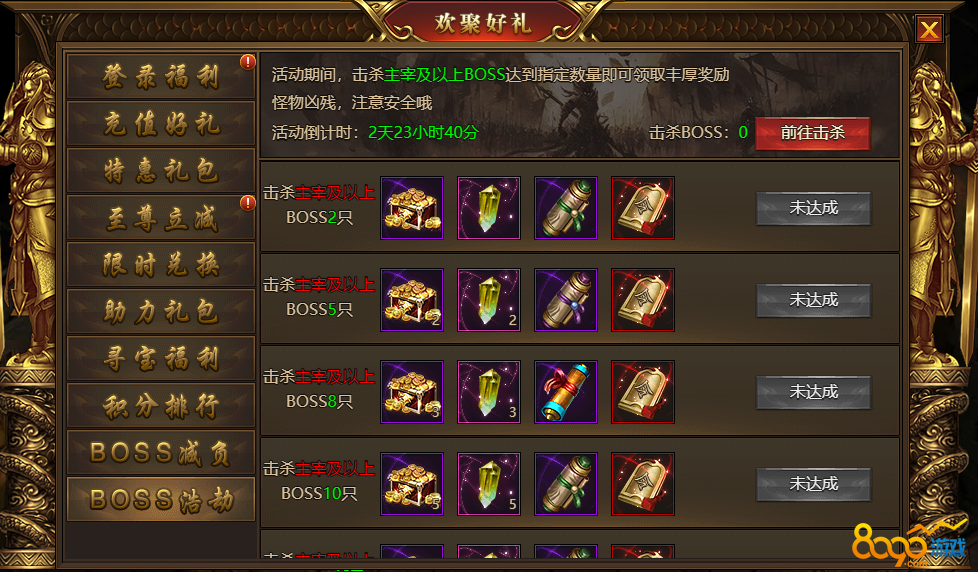Switch to 充值好礼 tab
This screenshot has height=572, width=978.
[161, 124]
